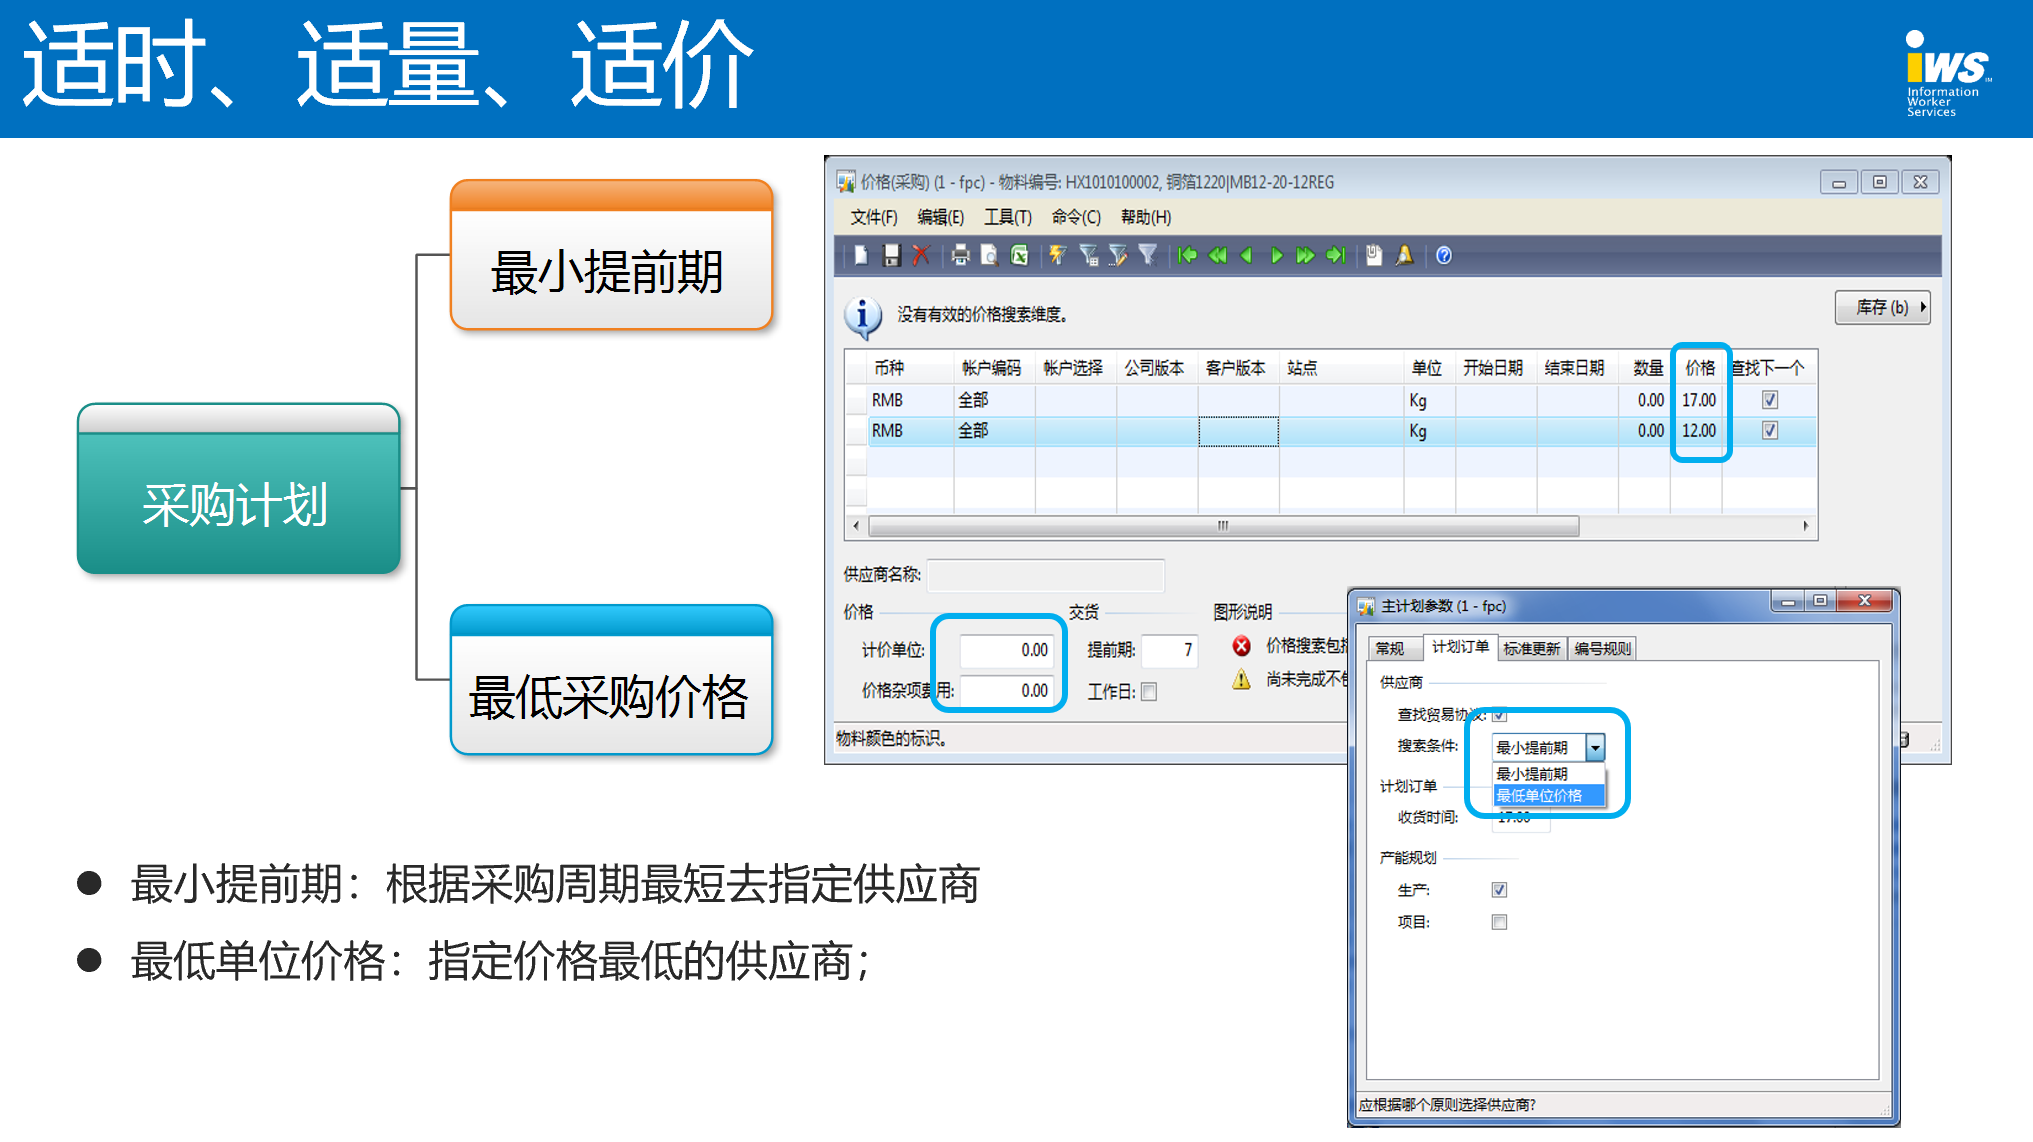Enable the 项目 checkbox
The height and width of the screenshot is (1142, 2033).
click(1498, 922)
